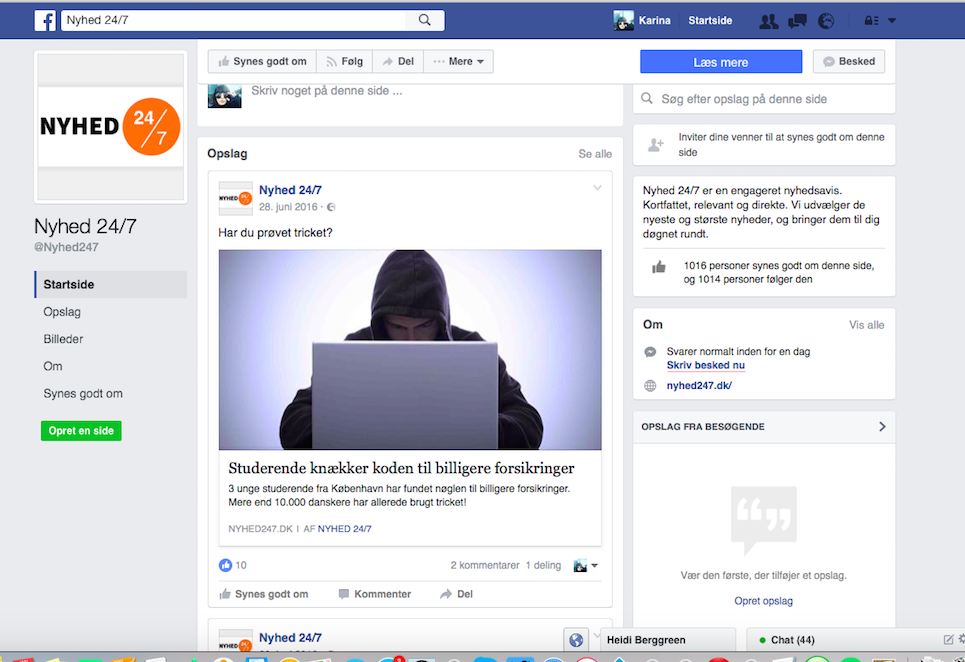Click the globe button by the second post
965x662 pixels.
pos(576,640)
